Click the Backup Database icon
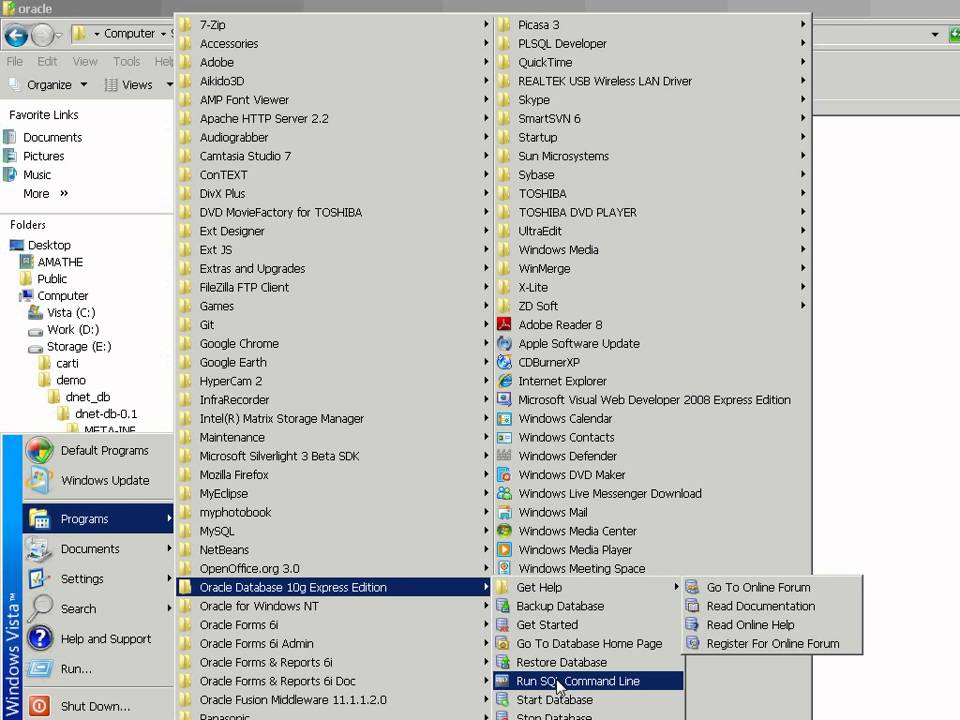Screen dimensions: 960x720 coord(502,606)
